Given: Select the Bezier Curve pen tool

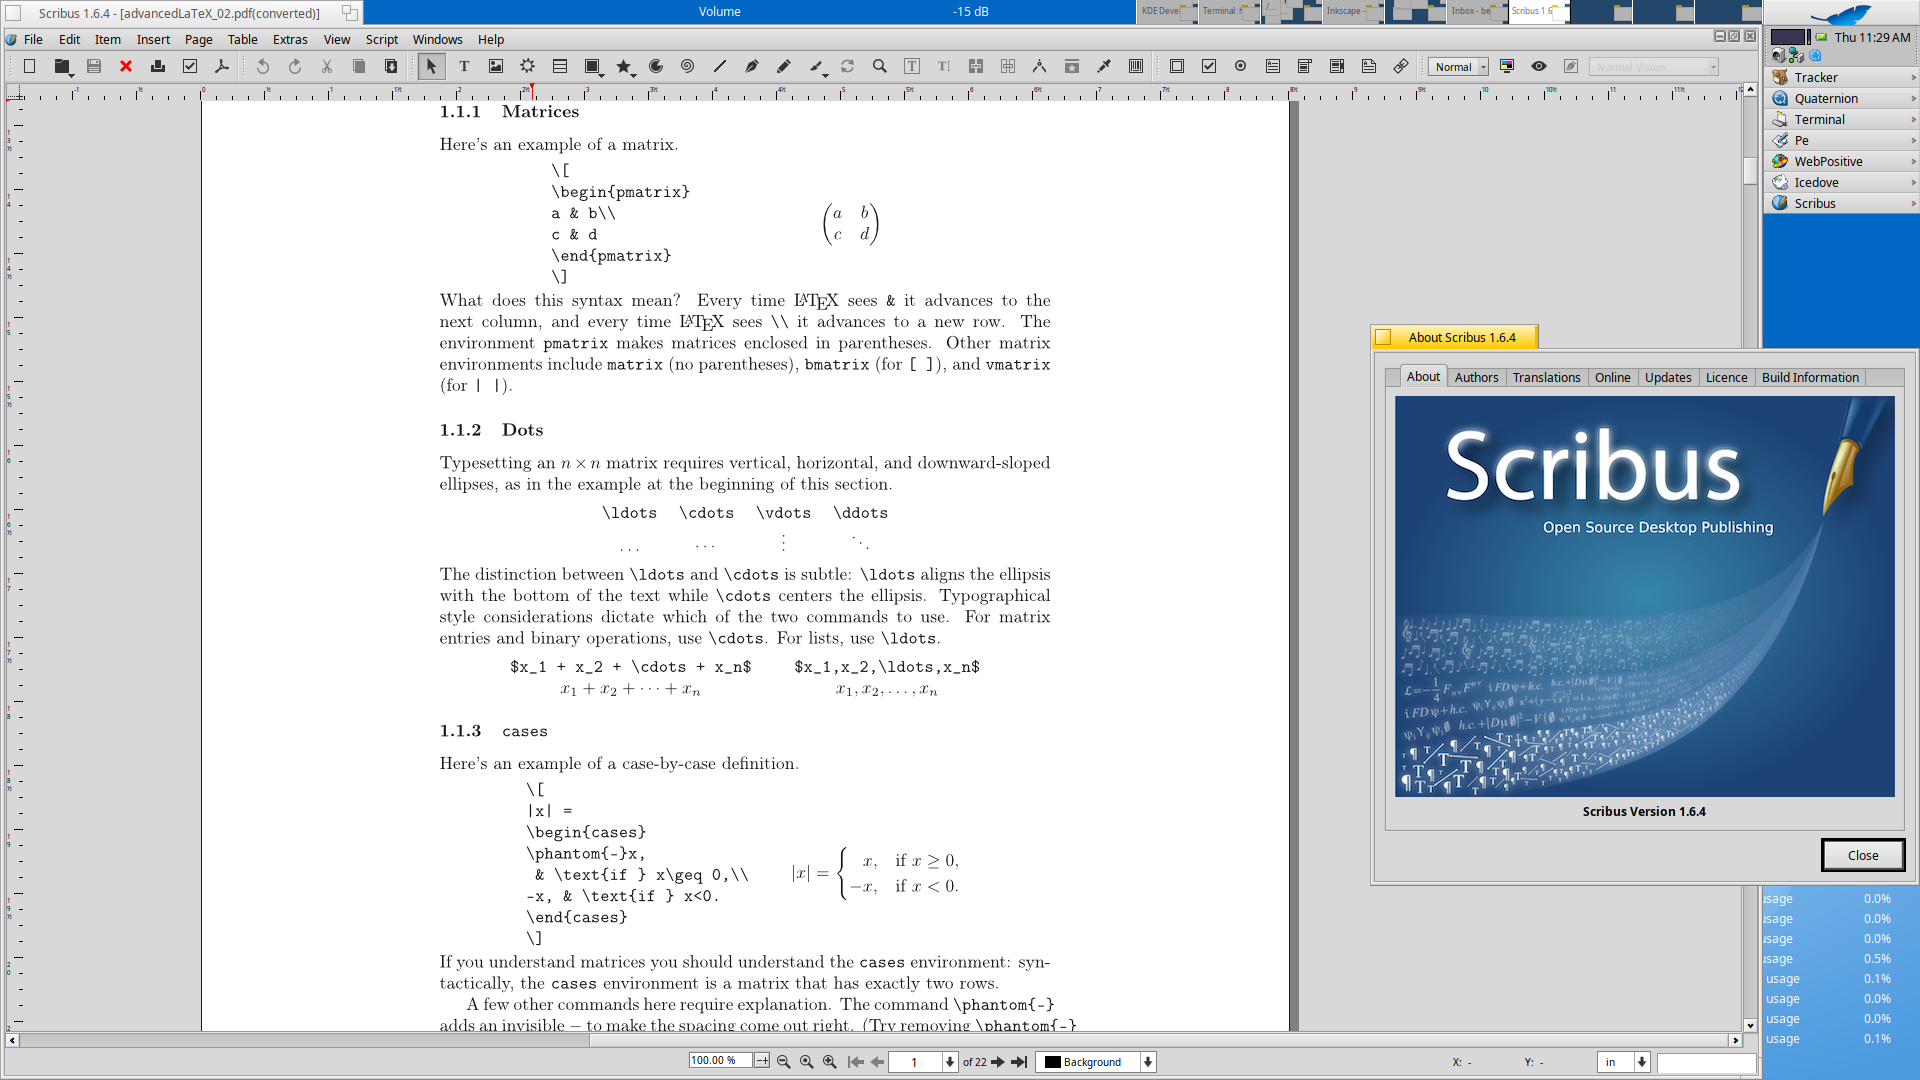Looking at the screenshot, I should coord(752,66).
